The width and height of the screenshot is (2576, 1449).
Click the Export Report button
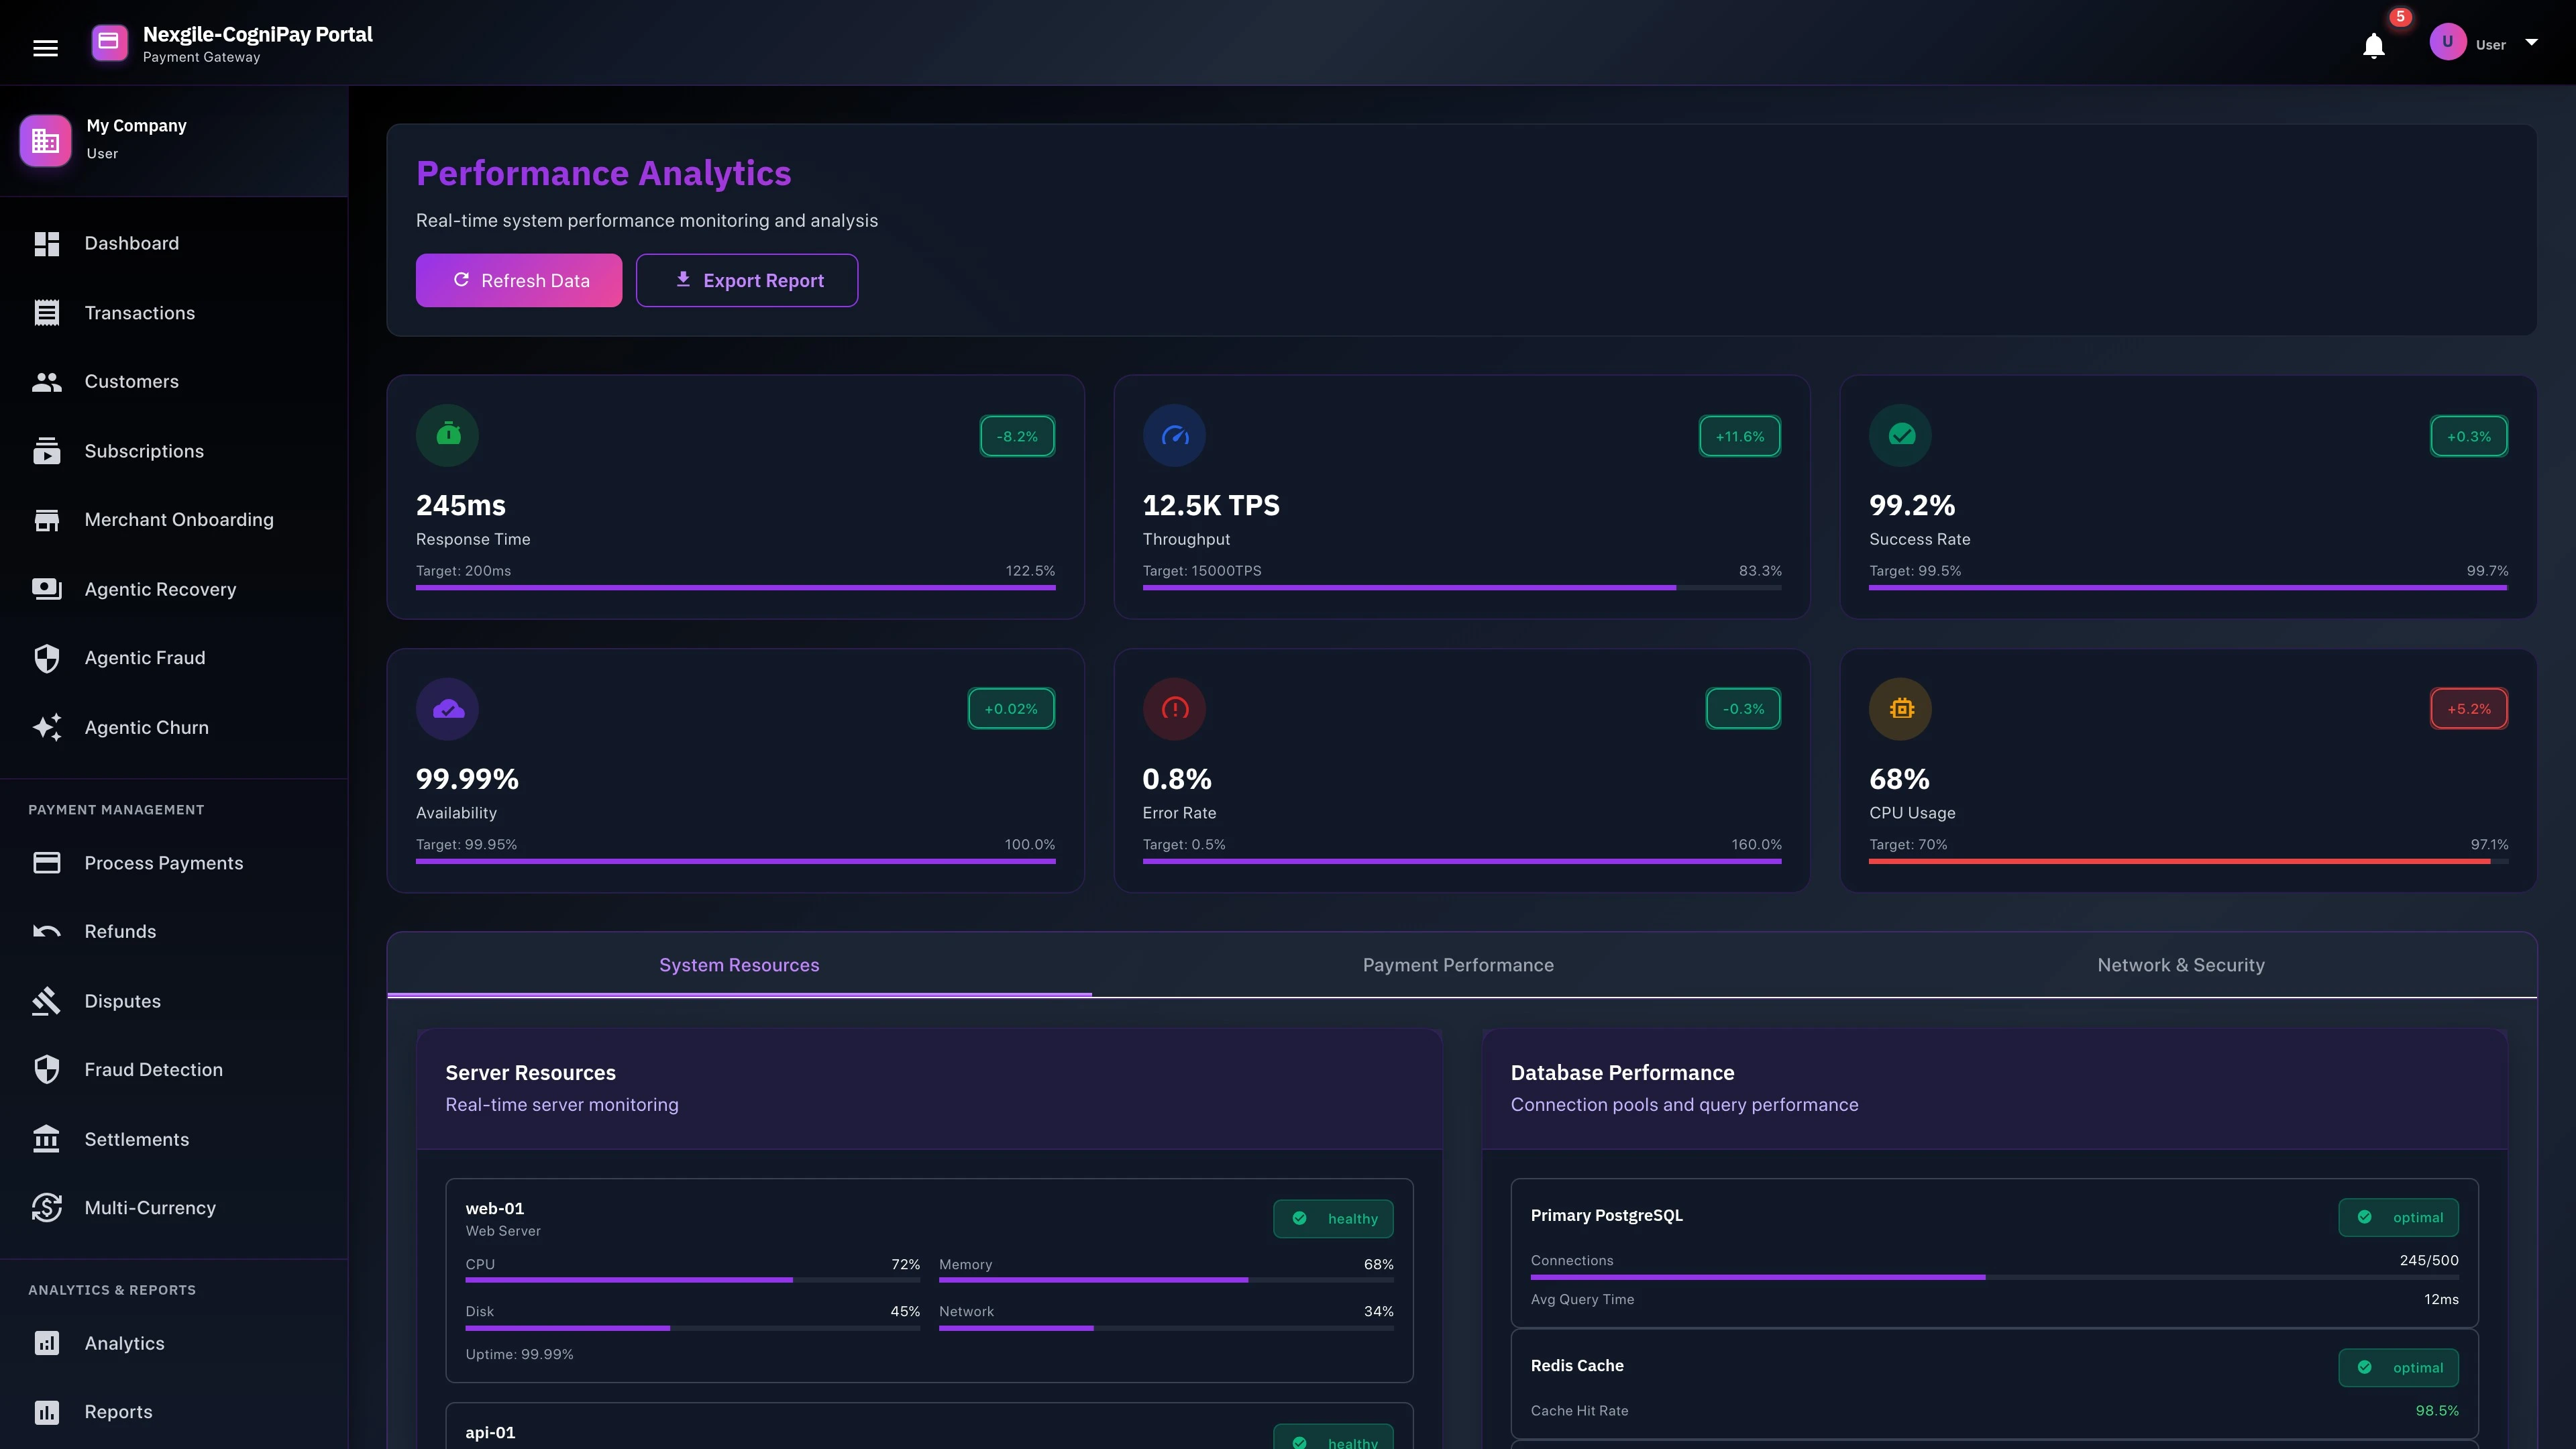747,280
